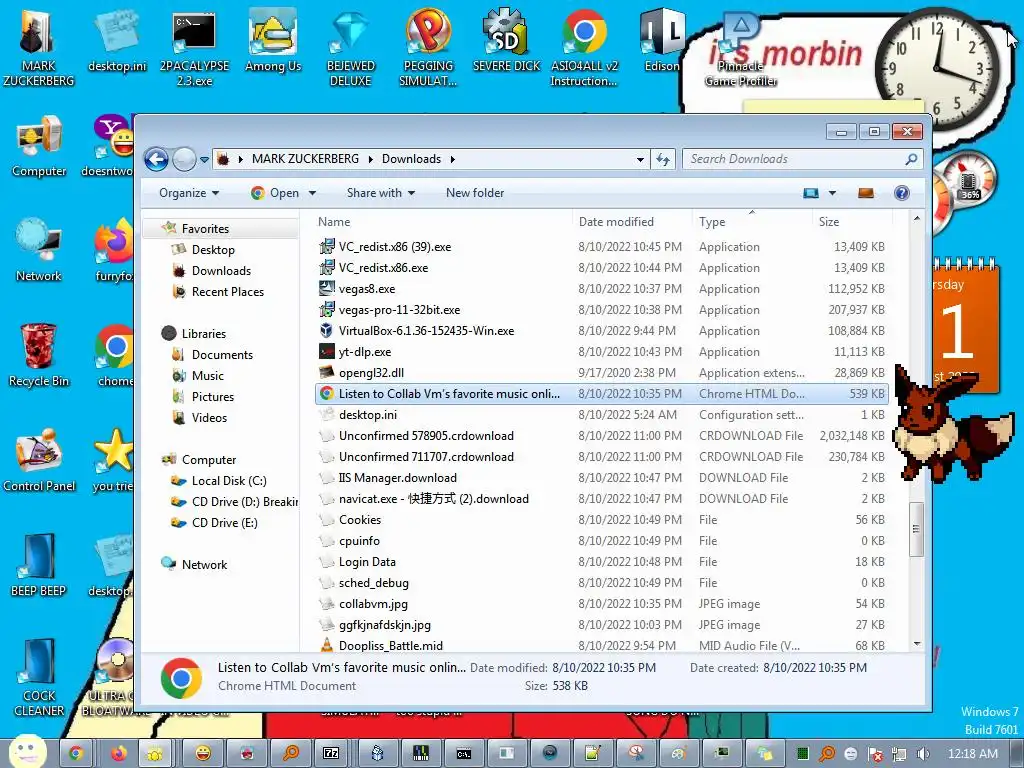Select the Documents library
Screen dimensions: 1024x768
pyautogui.click(x=222, y=355)
